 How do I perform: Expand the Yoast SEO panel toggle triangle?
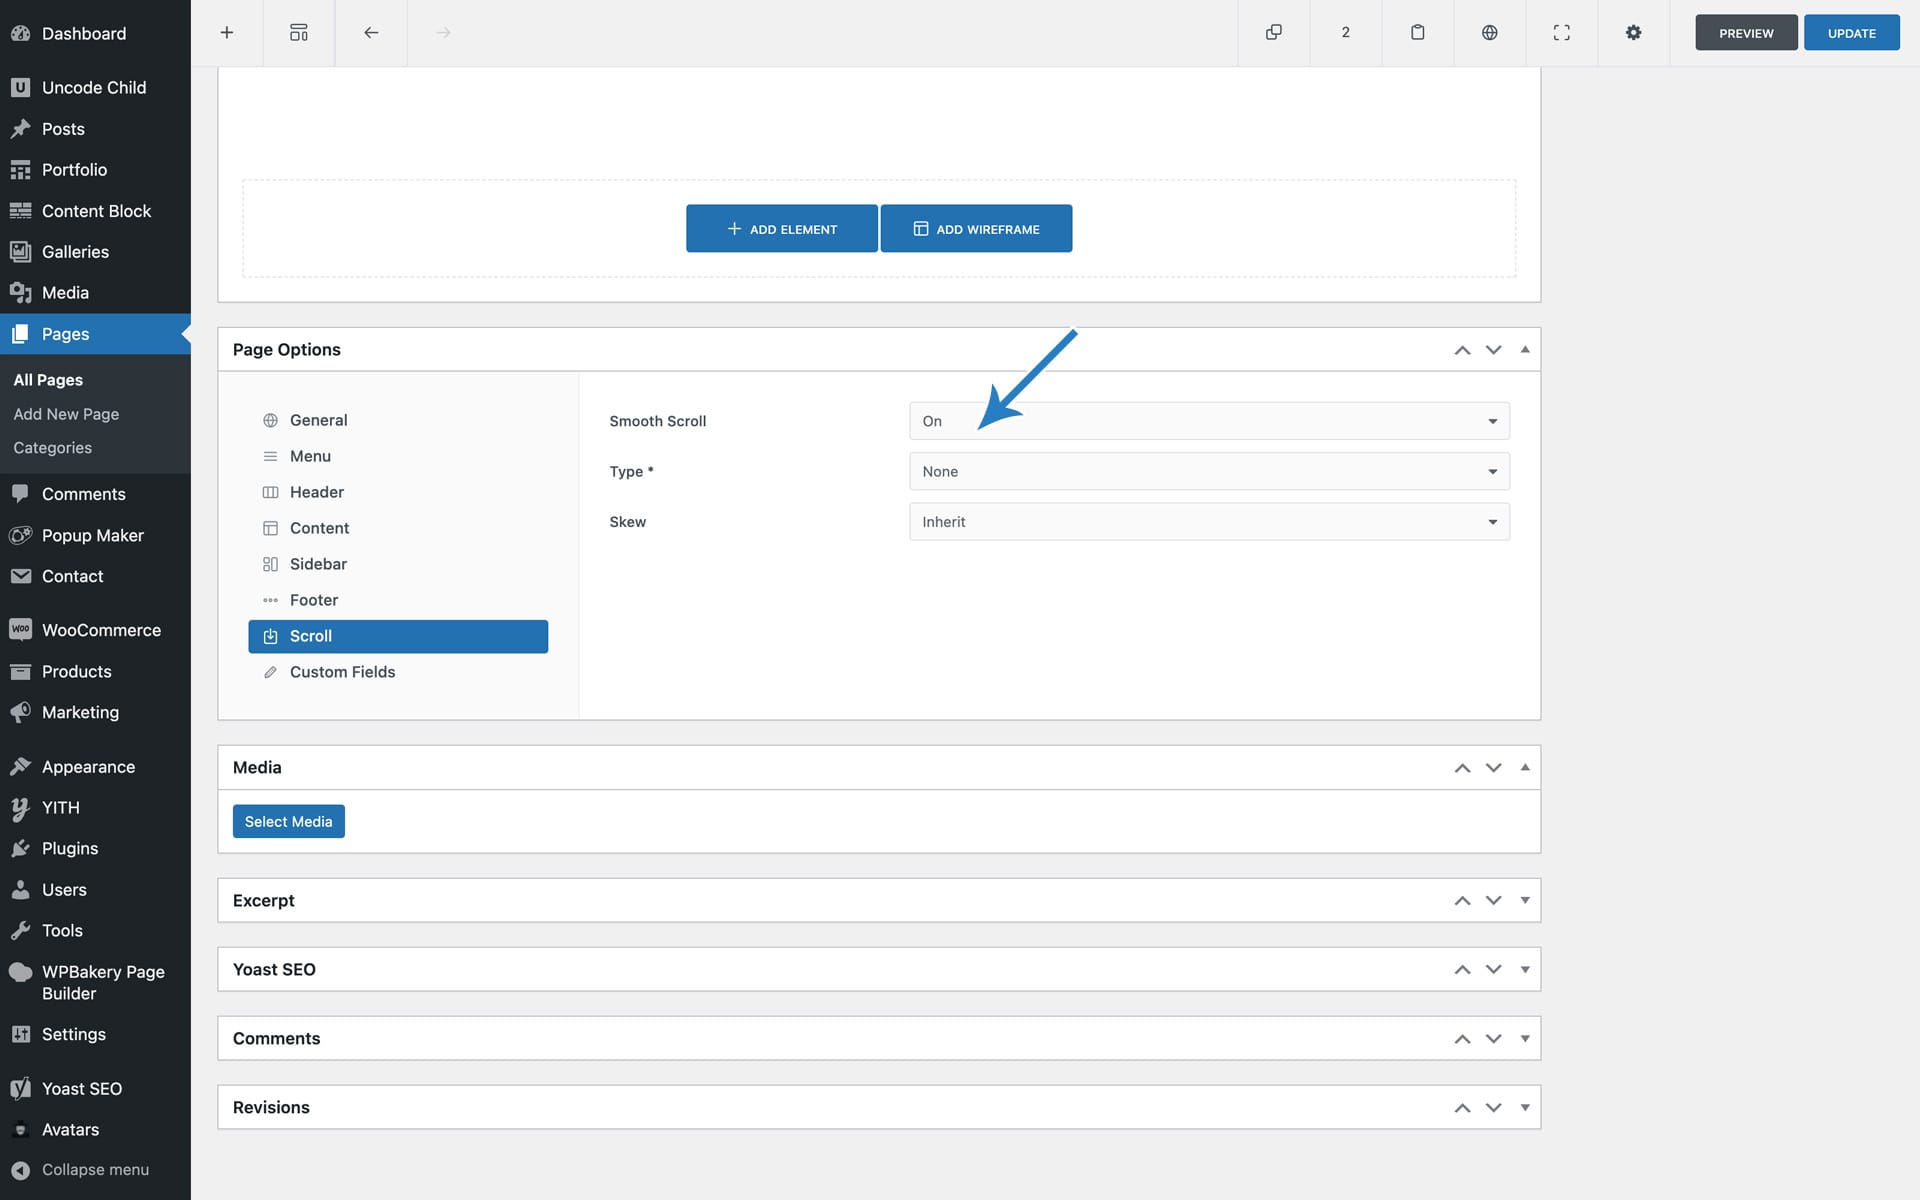(1524, 969)
